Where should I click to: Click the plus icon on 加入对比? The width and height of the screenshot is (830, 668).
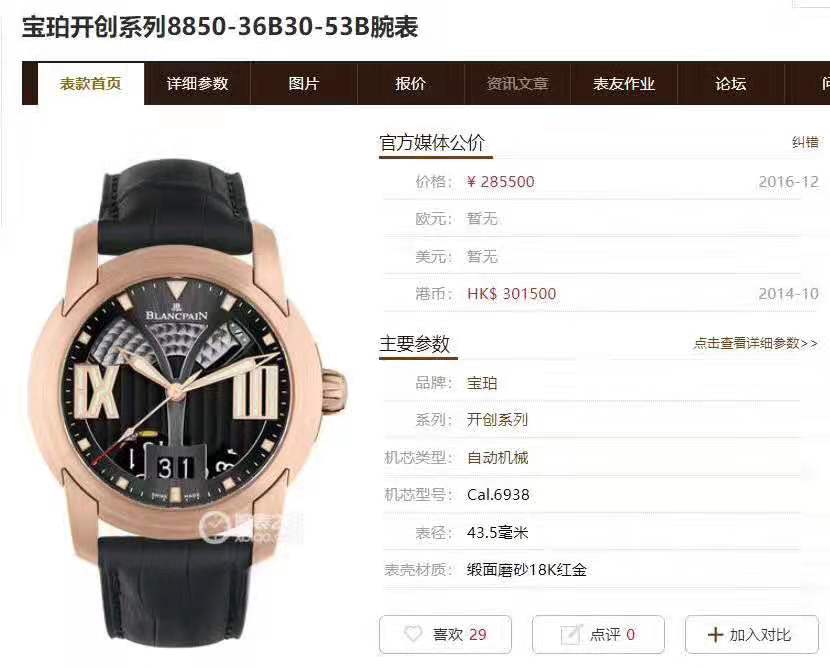(715, 634)
